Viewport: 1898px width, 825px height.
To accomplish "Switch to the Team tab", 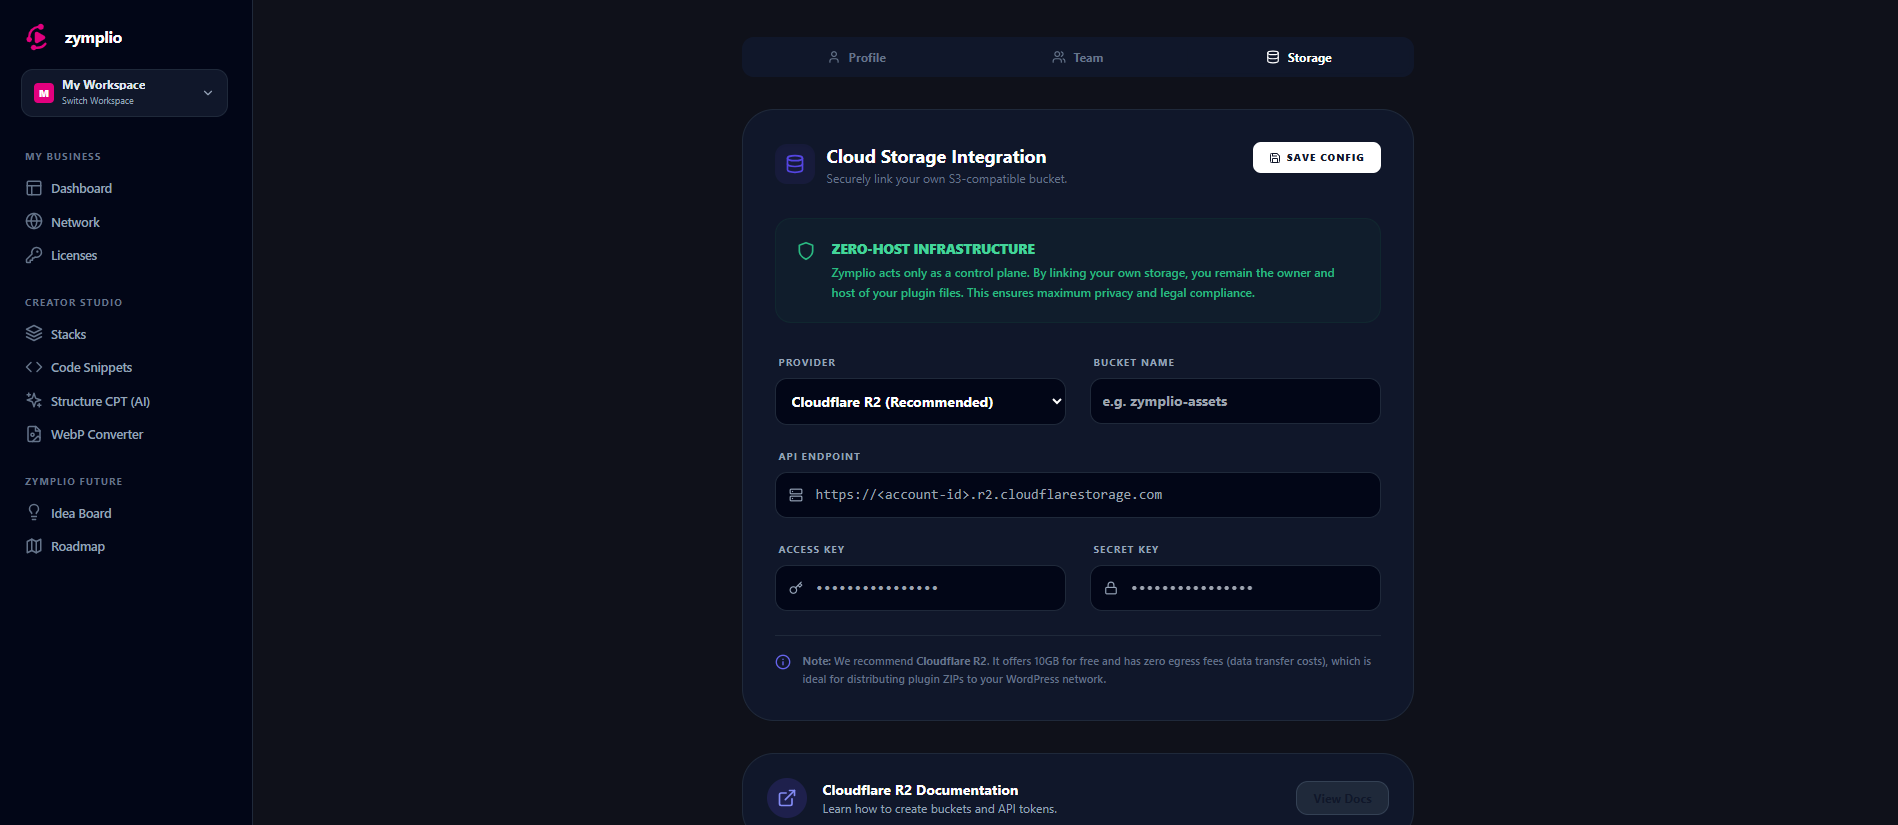I will click(x=1077, y=58).
